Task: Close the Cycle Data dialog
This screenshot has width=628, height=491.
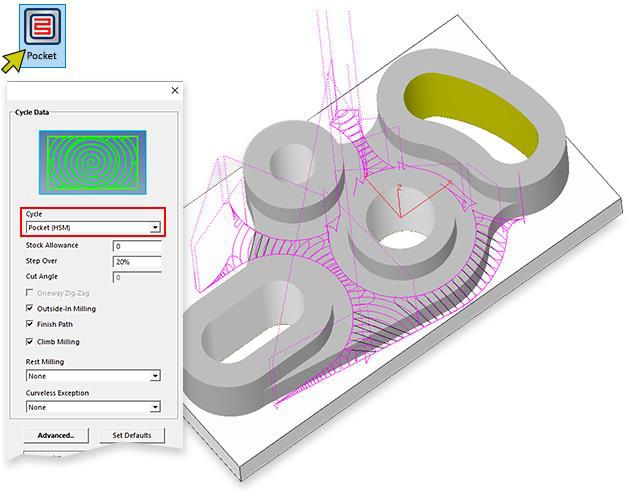Action: (175, 91)
